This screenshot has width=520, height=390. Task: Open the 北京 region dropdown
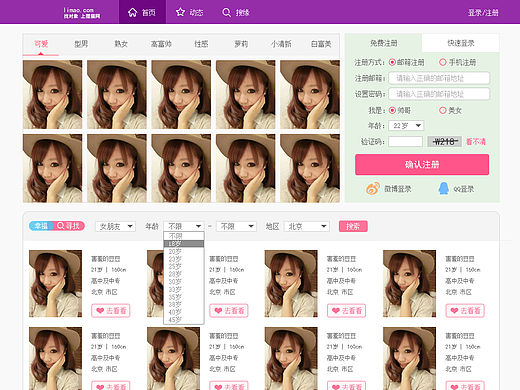point(307,226)
